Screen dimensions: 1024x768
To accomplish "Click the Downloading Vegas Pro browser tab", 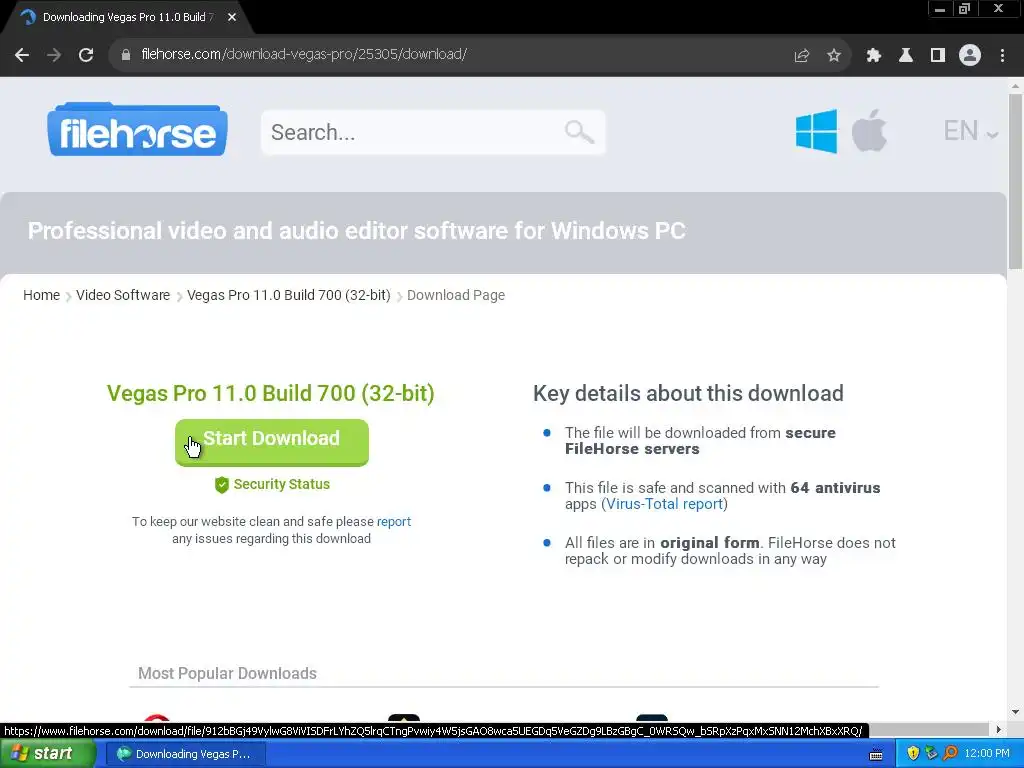I will pyautogui.click(x=127, y=17).
